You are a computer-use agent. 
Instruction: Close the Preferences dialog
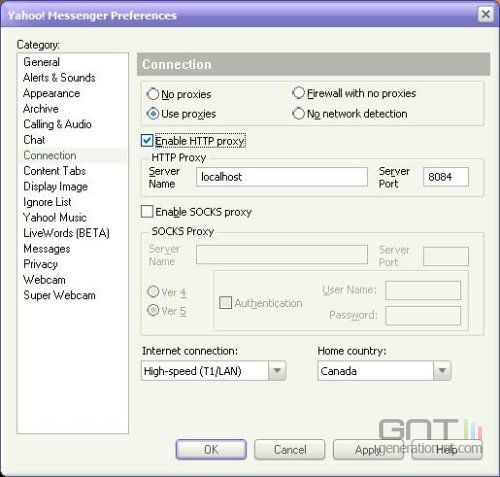pos(486,14)
